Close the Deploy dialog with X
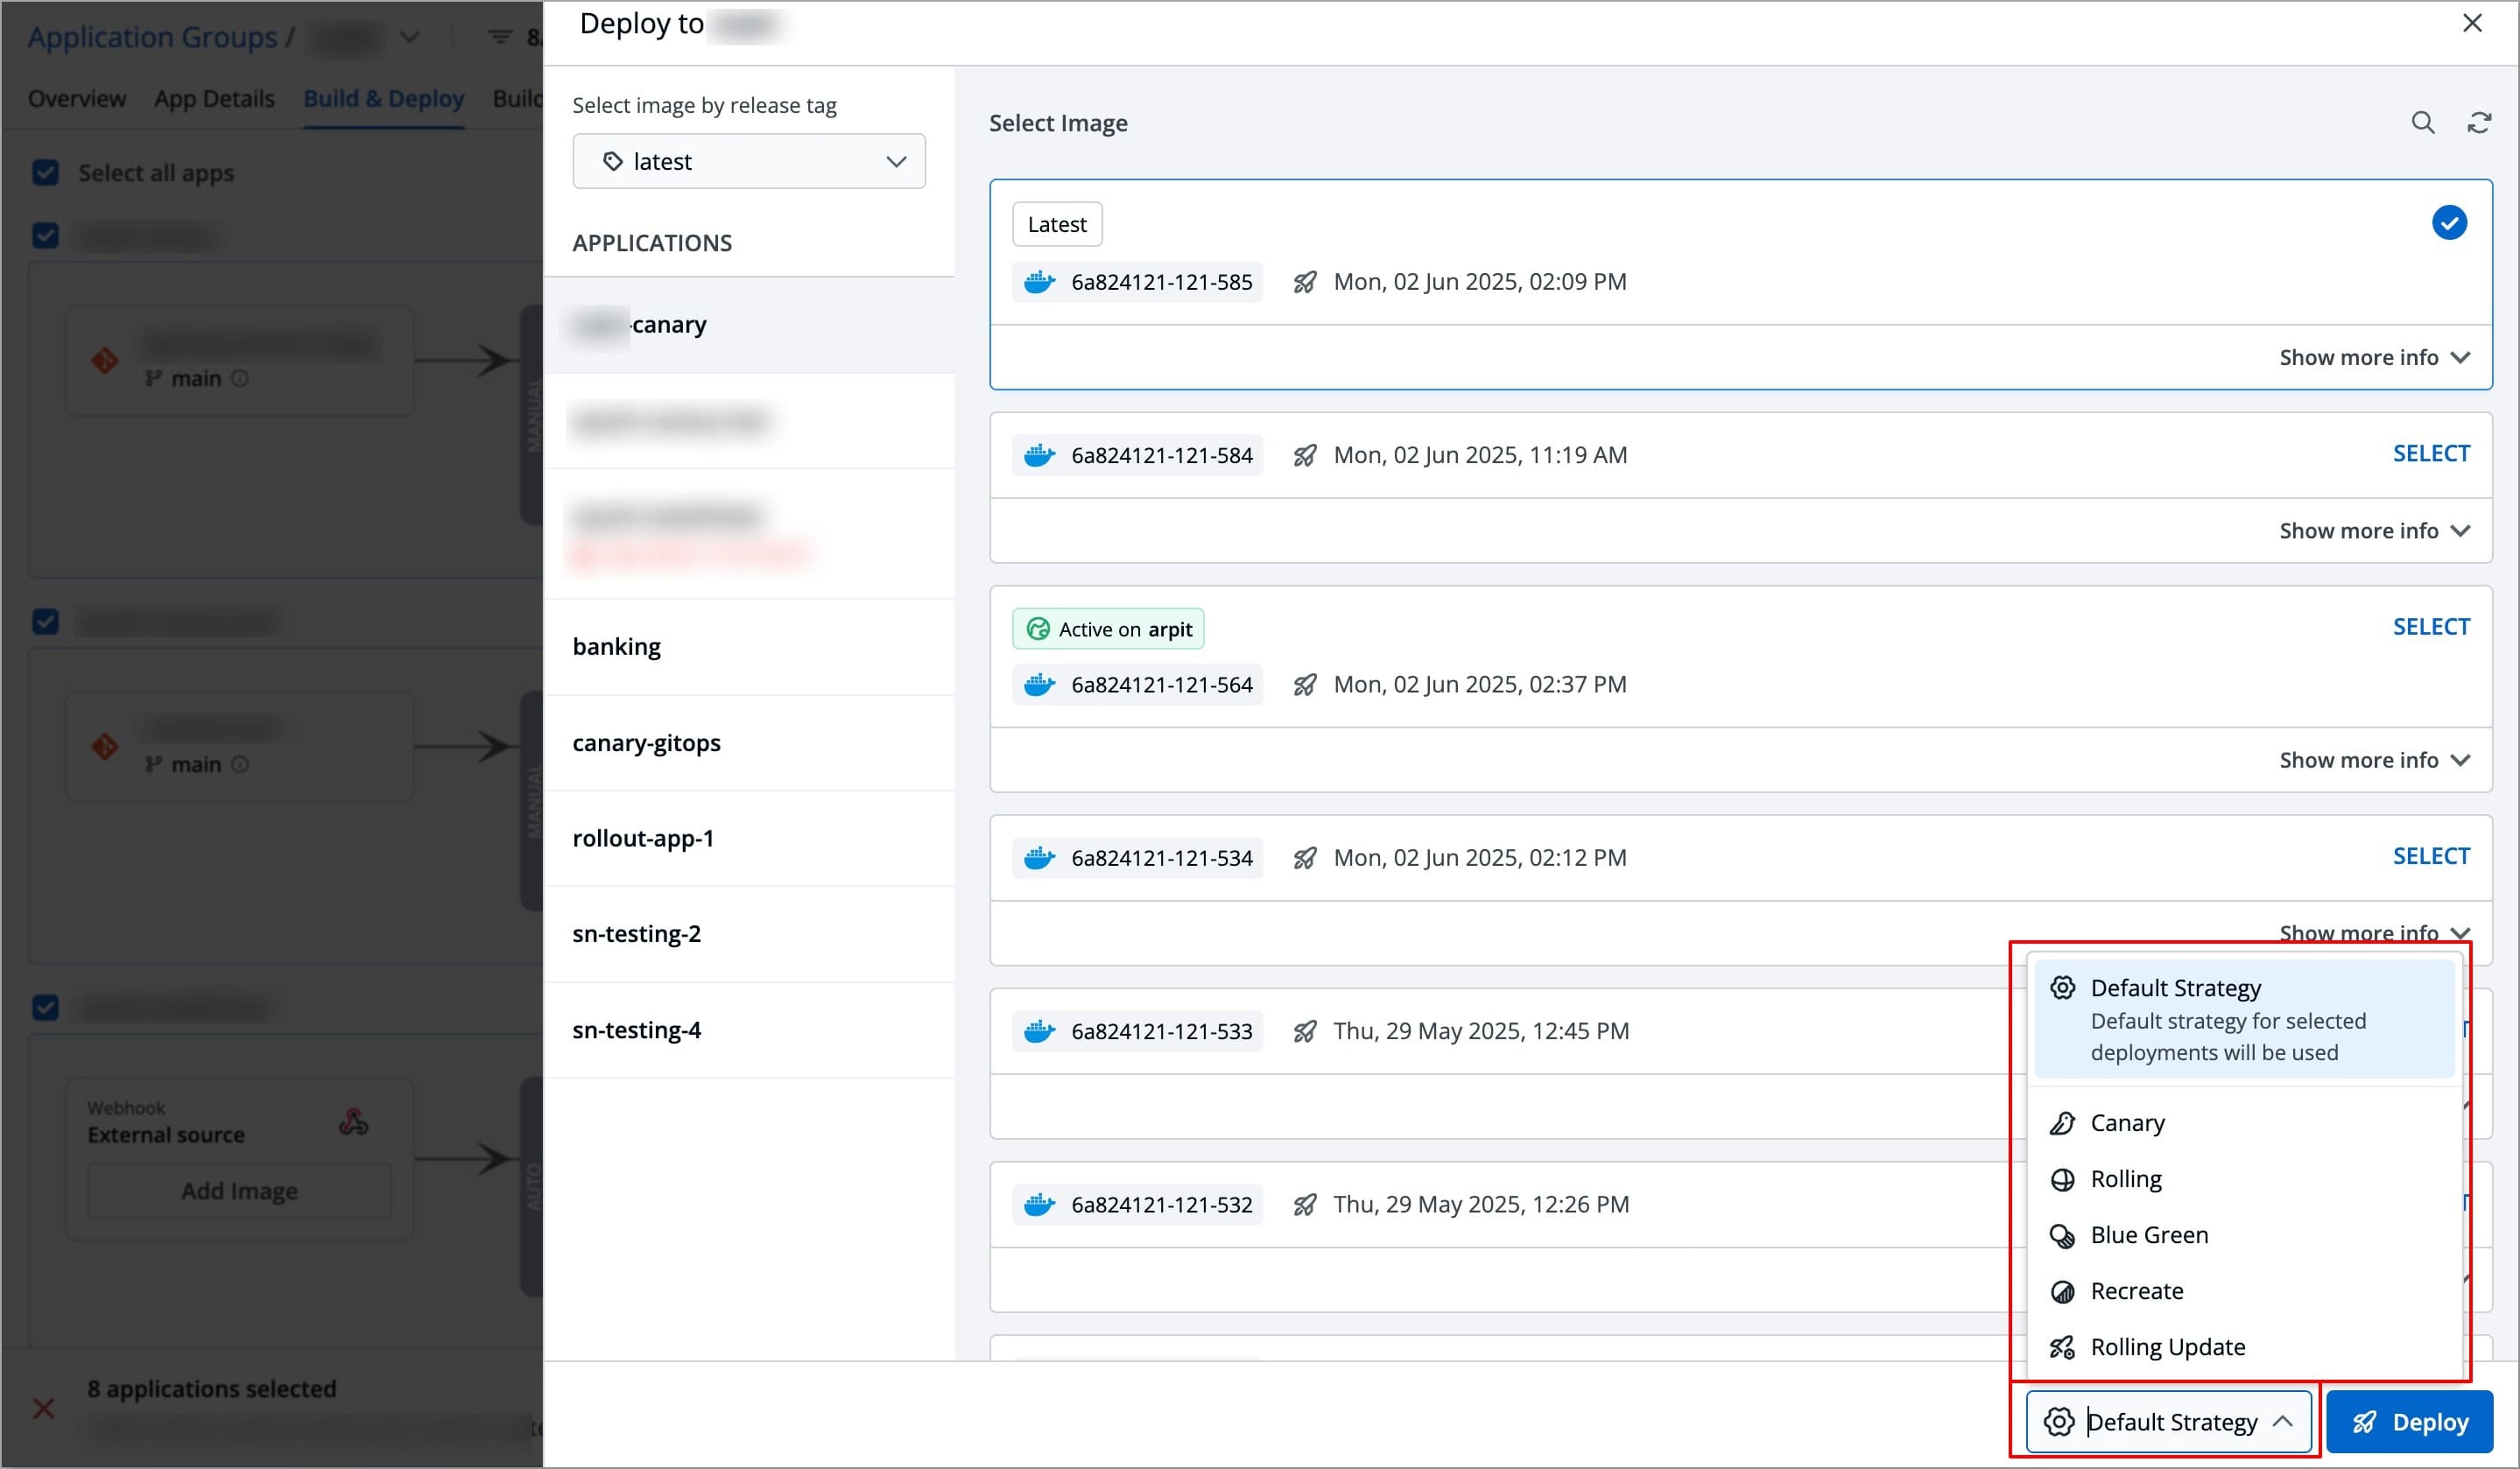This screenshot has height=1469, width=2520. (x=2471, y=23)
